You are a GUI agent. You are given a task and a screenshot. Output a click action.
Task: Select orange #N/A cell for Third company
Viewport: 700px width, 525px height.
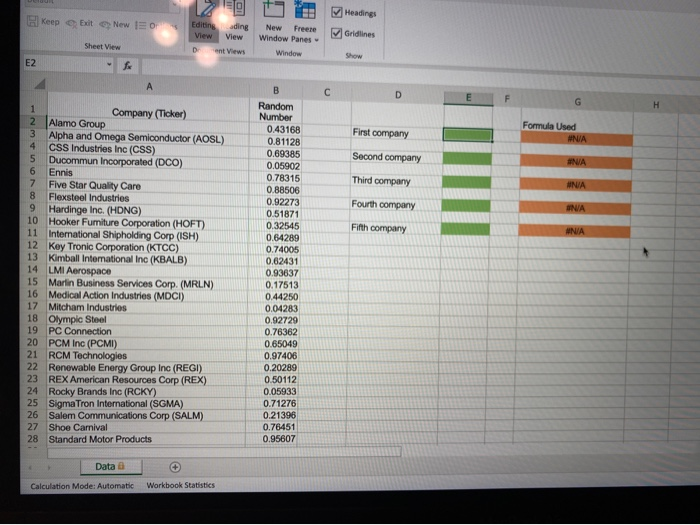coord(576,185)
